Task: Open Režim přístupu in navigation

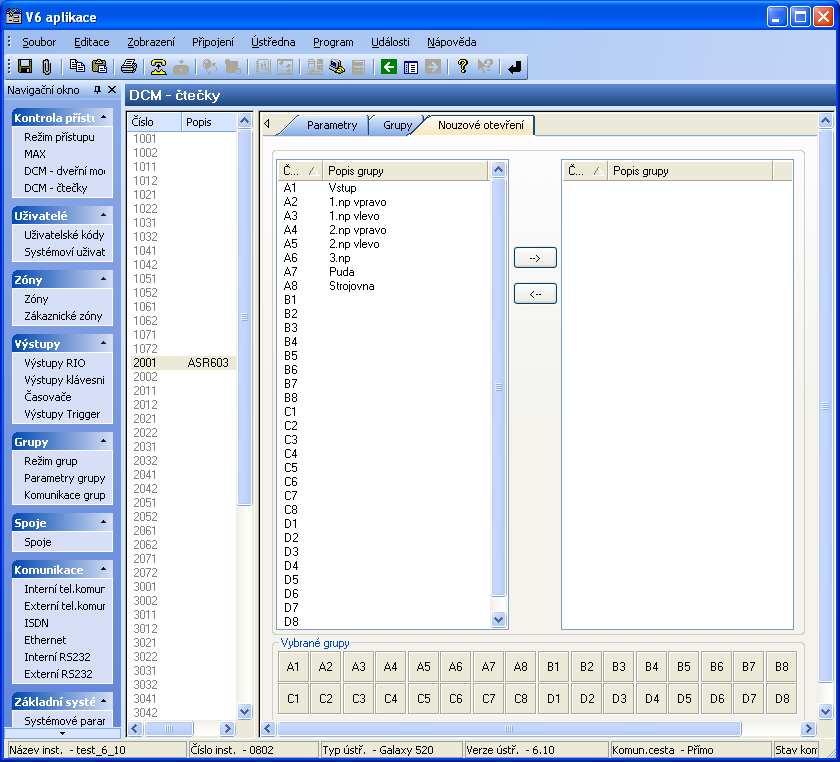Action: pos(59,137)
